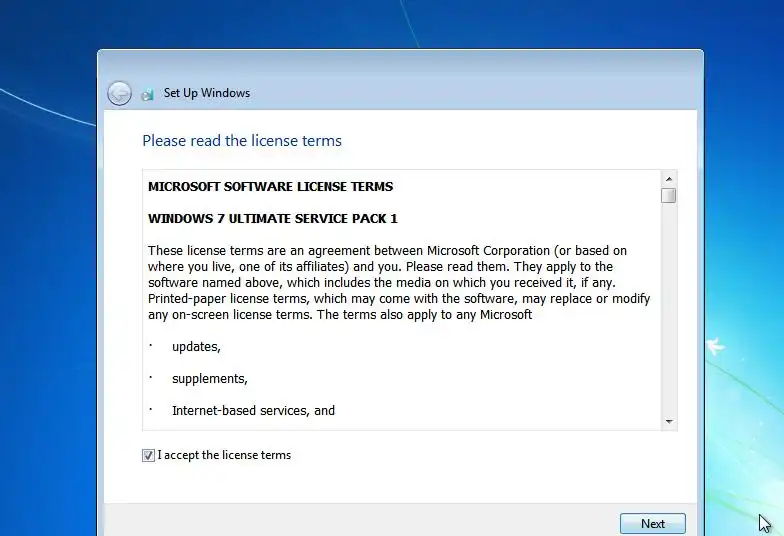Continue with the Next button

pyautogui.click(x=652, y=524)
